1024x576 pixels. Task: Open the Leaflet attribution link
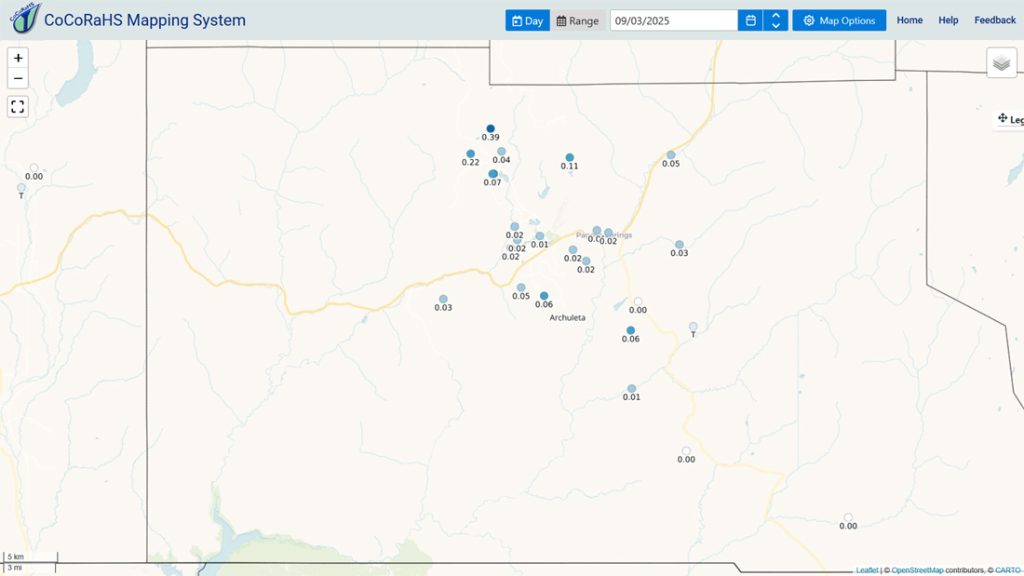(867, 570)
